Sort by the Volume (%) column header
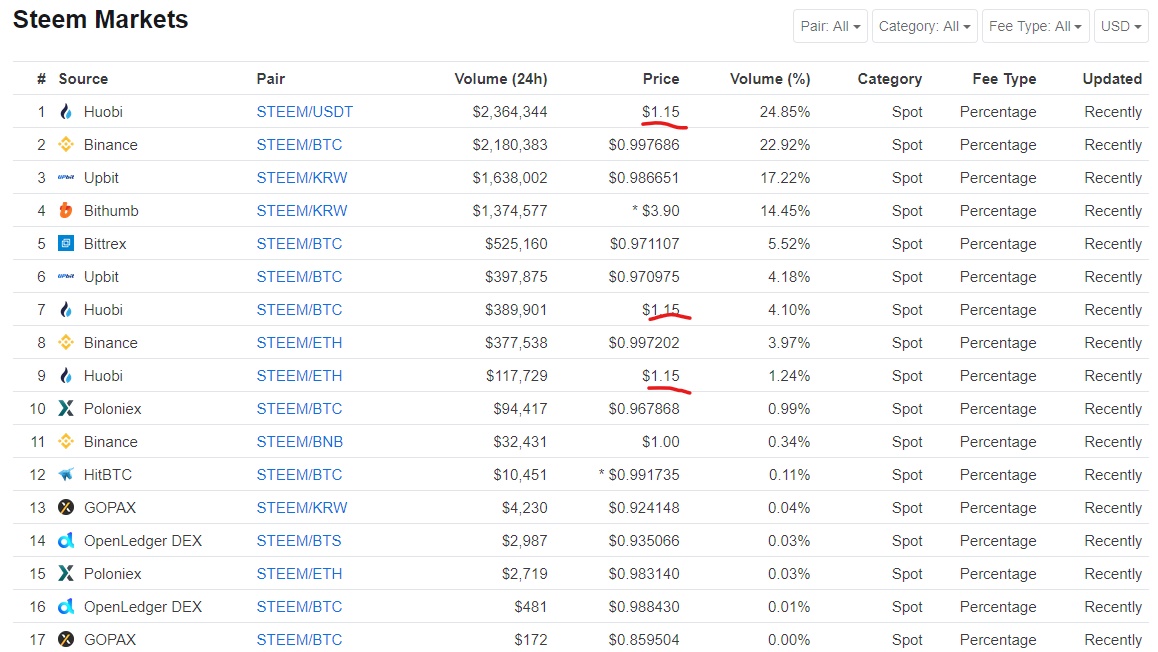Viewport: 1158px width, 652px height. [x=770, y=78]
